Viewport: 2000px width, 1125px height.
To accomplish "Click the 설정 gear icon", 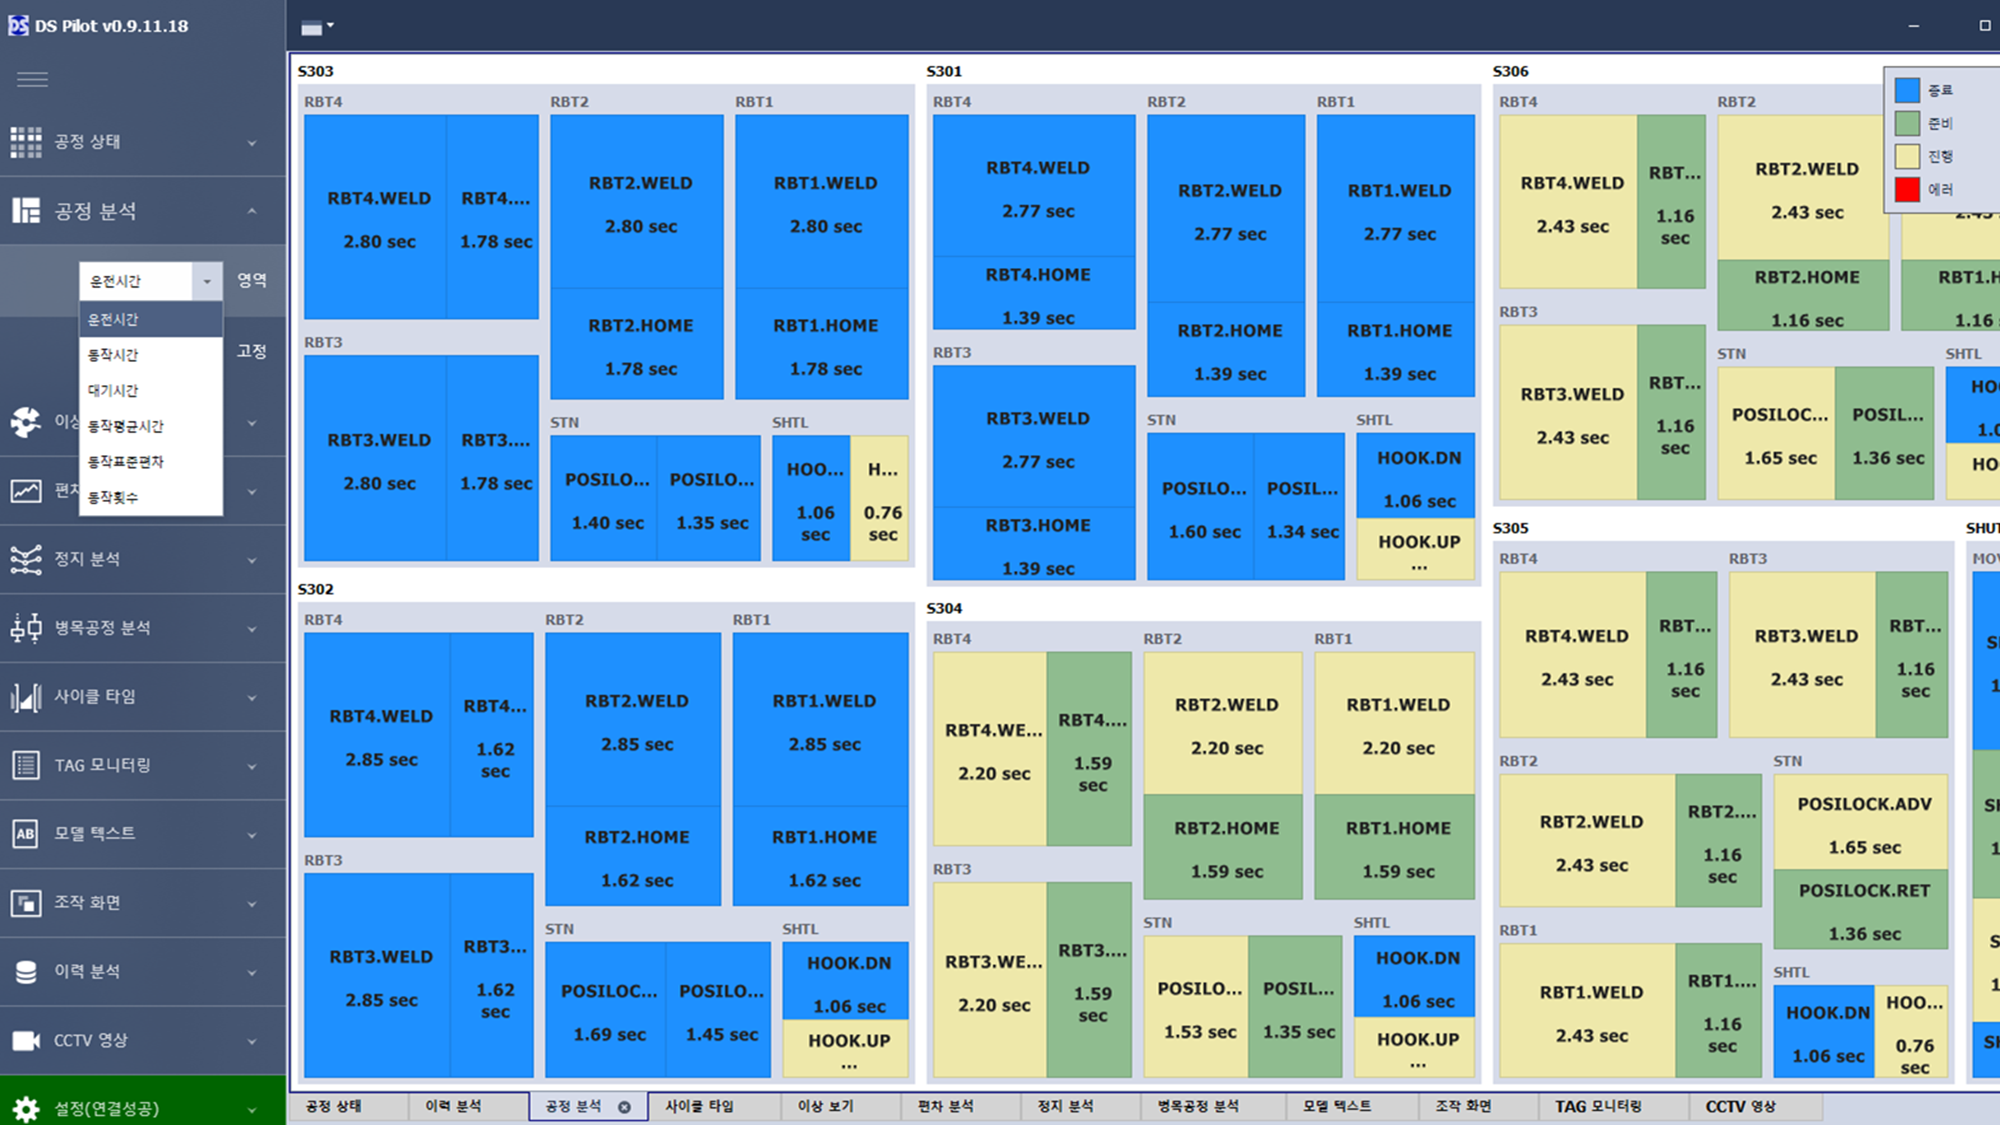I will [26, 1108].
